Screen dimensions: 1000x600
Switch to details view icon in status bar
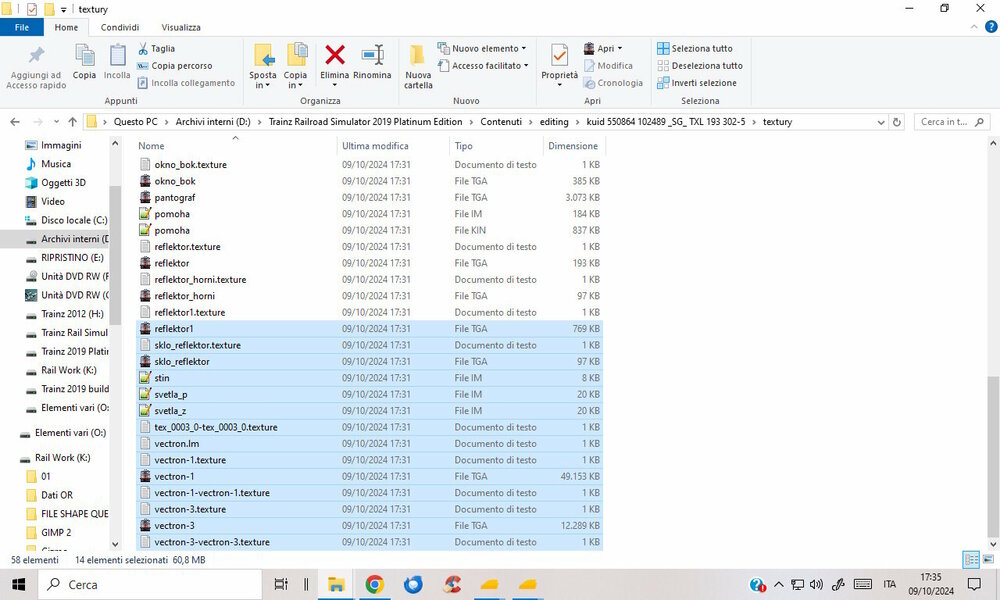[971, 560]
